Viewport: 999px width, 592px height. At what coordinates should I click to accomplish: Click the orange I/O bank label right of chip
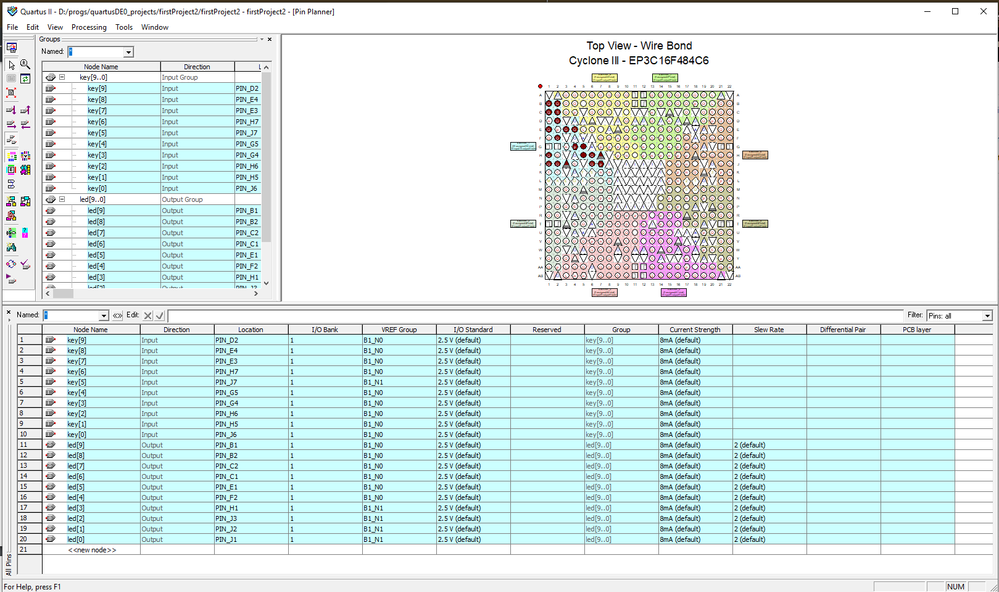[x=755, y=155]
